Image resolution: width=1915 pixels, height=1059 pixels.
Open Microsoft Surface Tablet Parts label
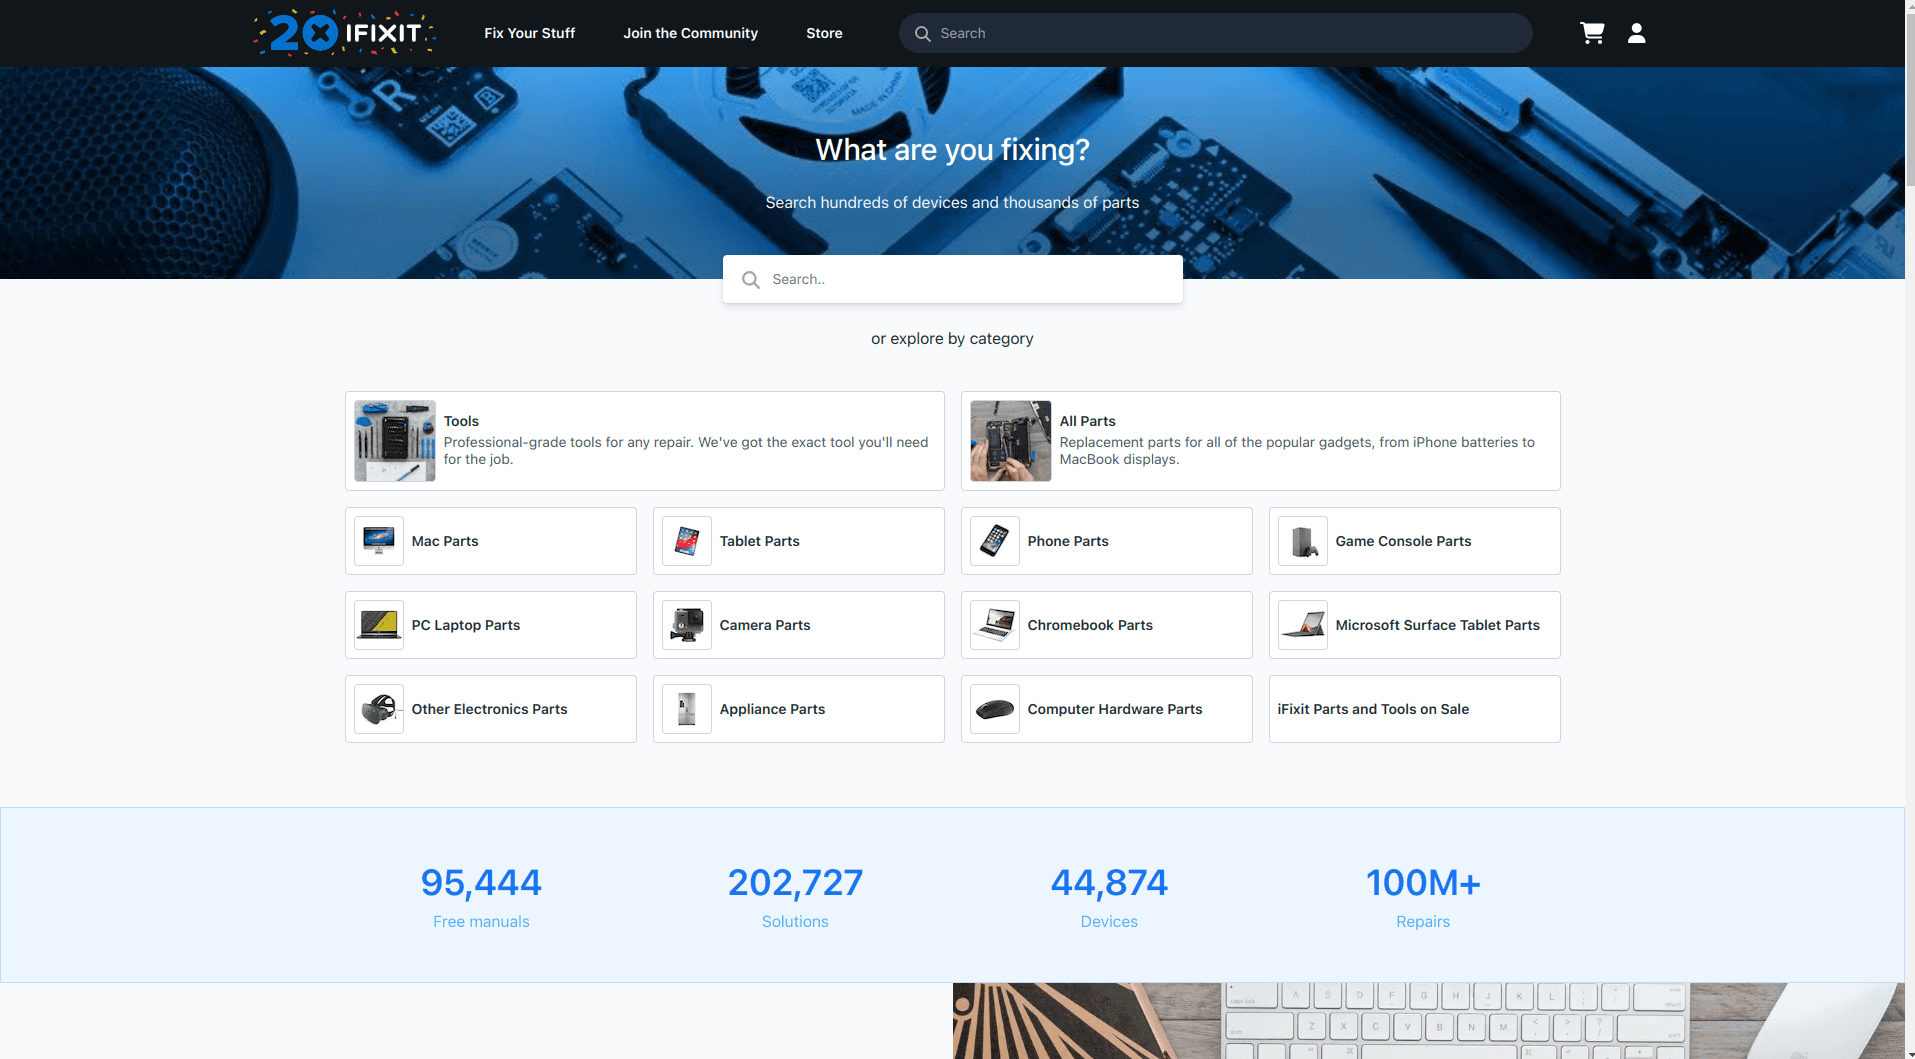coord(1438,625)
